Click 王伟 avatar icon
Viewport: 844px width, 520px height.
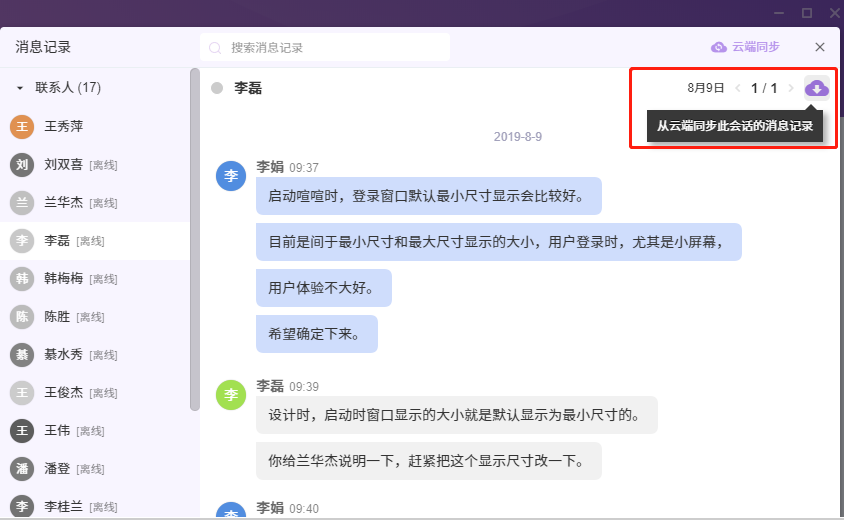pyautogui.click(x=21, y=431)
